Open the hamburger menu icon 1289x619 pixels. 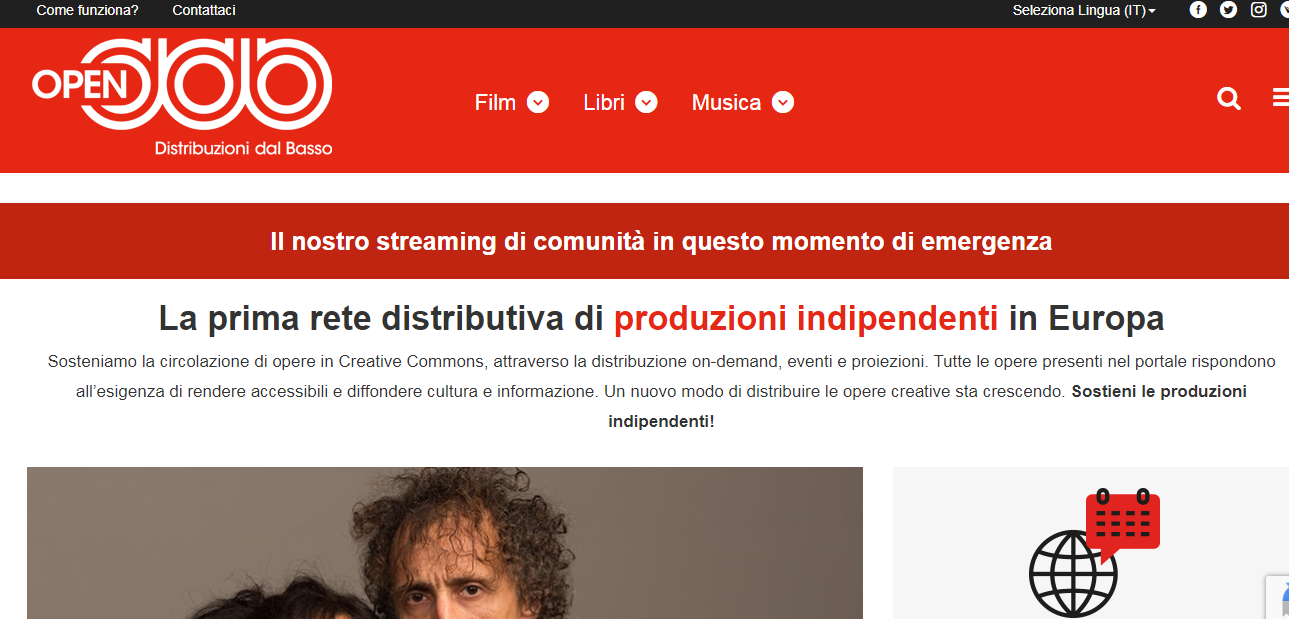1281,98
